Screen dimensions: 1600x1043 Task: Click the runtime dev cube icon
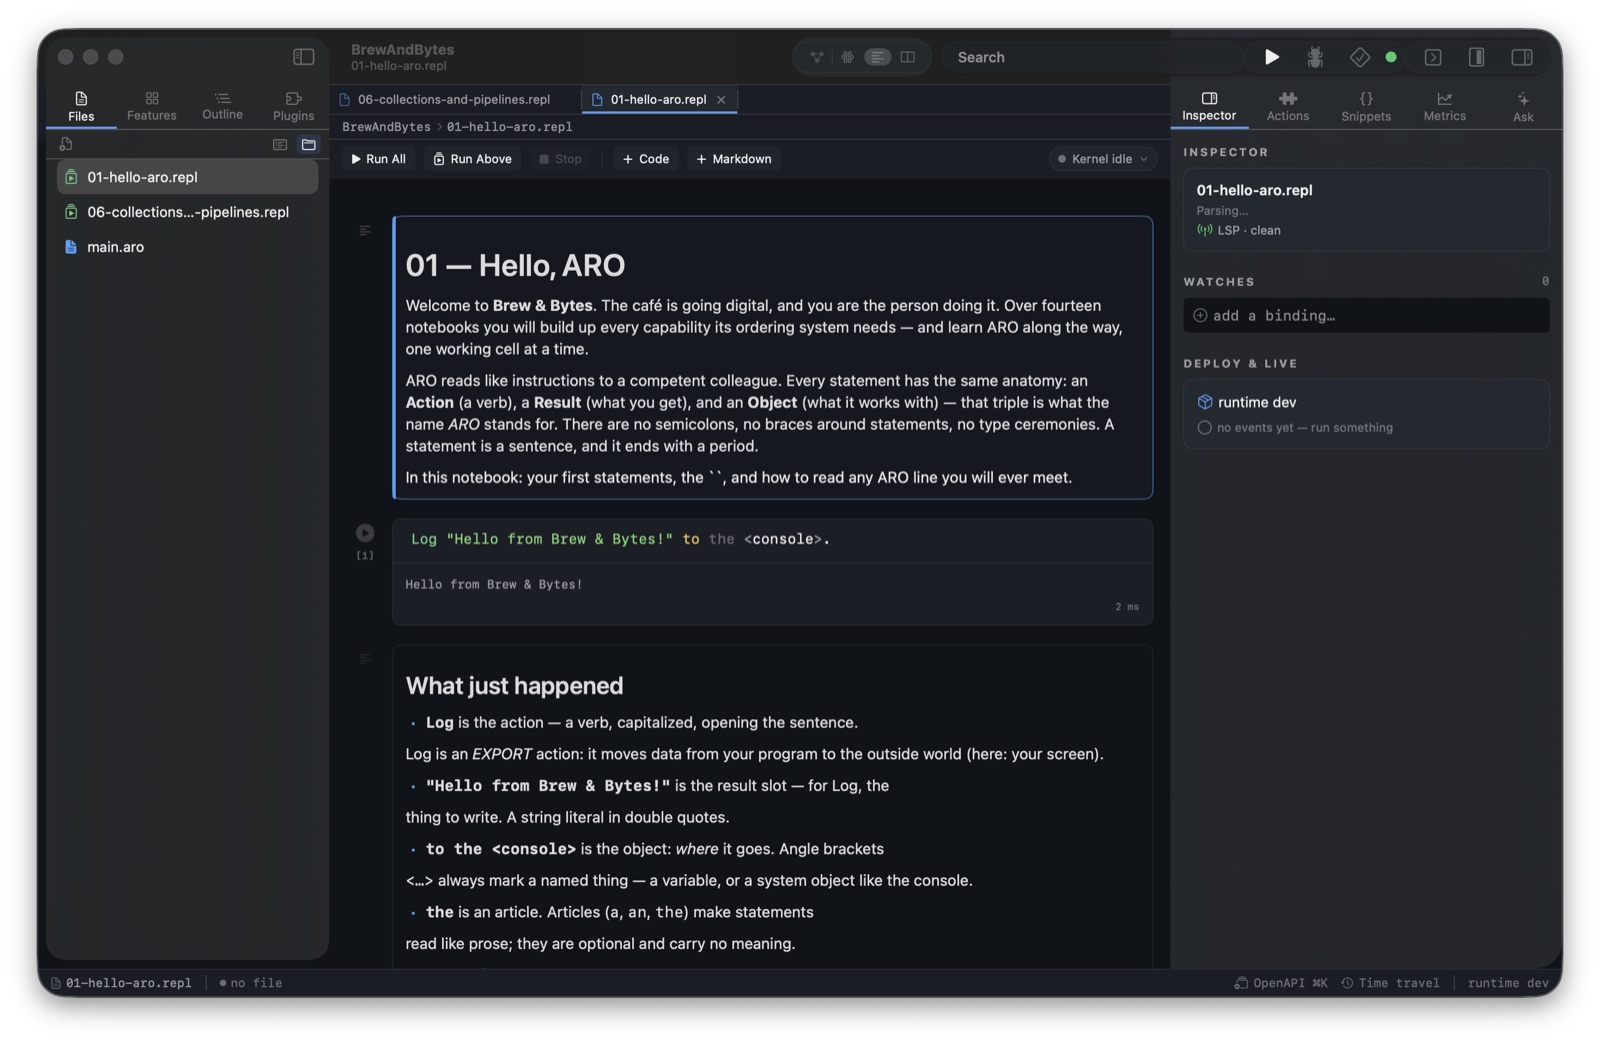coord(1205,402)
